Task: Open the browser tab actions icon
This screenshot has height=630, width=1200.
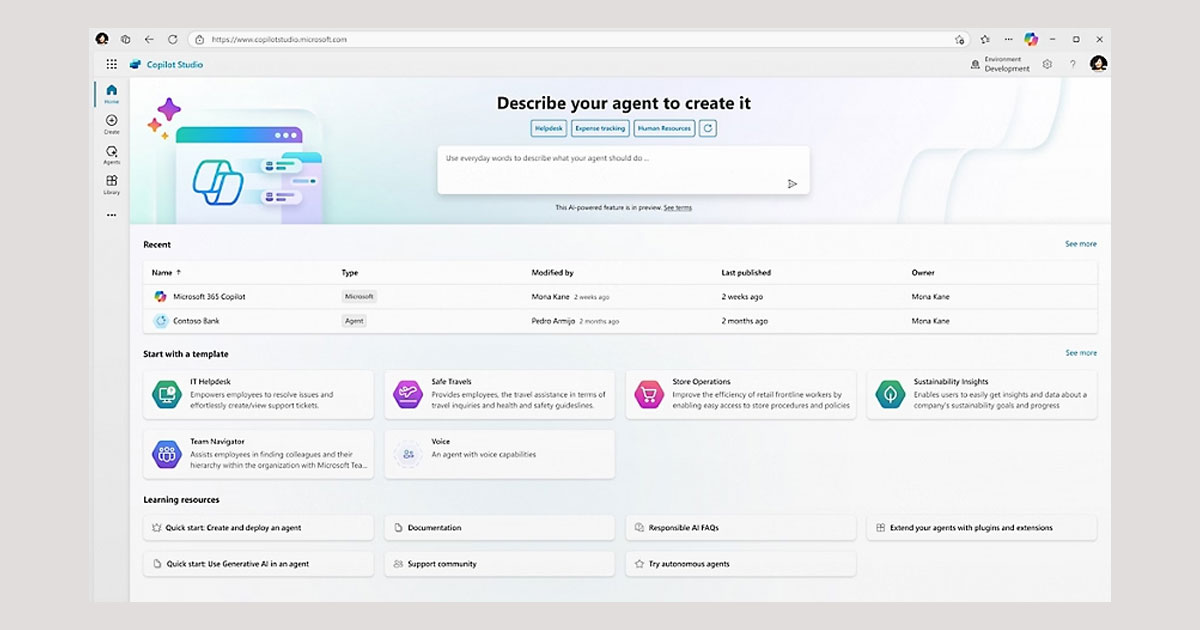Action: coord(126,39)
